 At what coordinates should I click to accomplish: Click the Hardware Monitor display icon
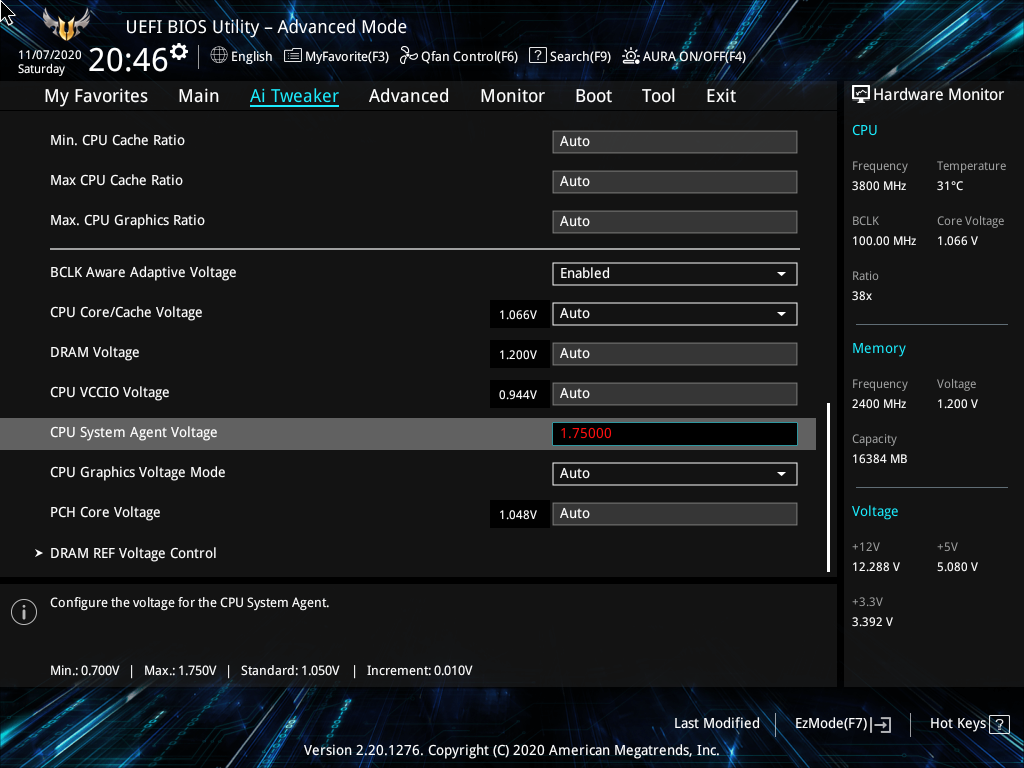861,95
